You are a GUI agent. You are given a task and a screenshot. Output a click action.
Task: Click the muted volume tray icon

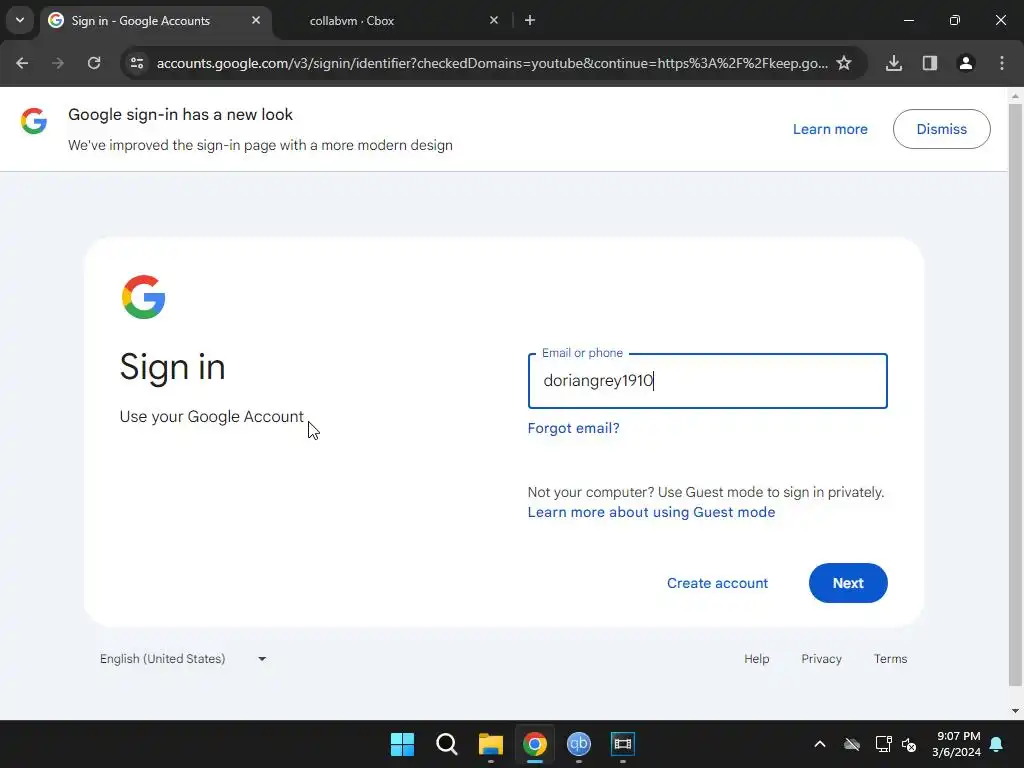tap(909, 744)
